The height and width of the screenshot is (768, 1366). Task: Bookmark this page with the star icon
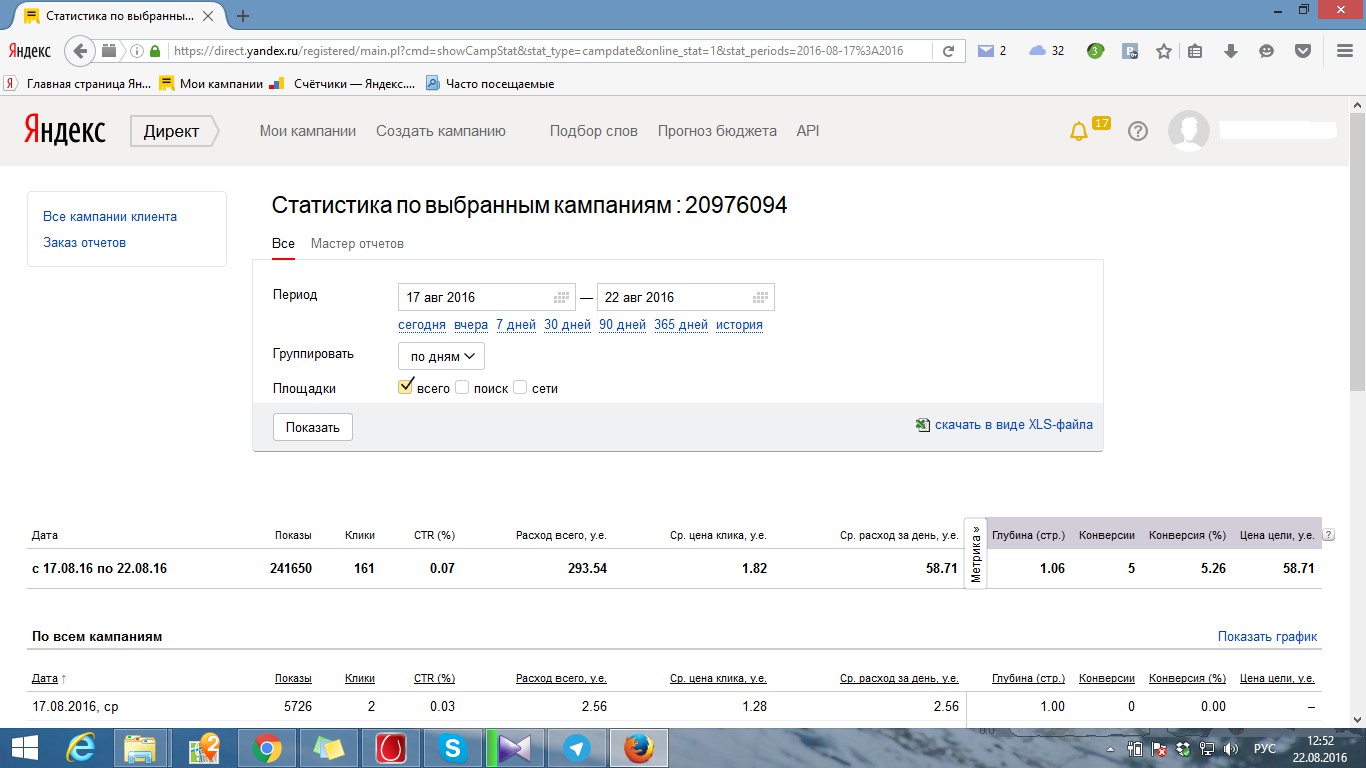pos(1164,51)
